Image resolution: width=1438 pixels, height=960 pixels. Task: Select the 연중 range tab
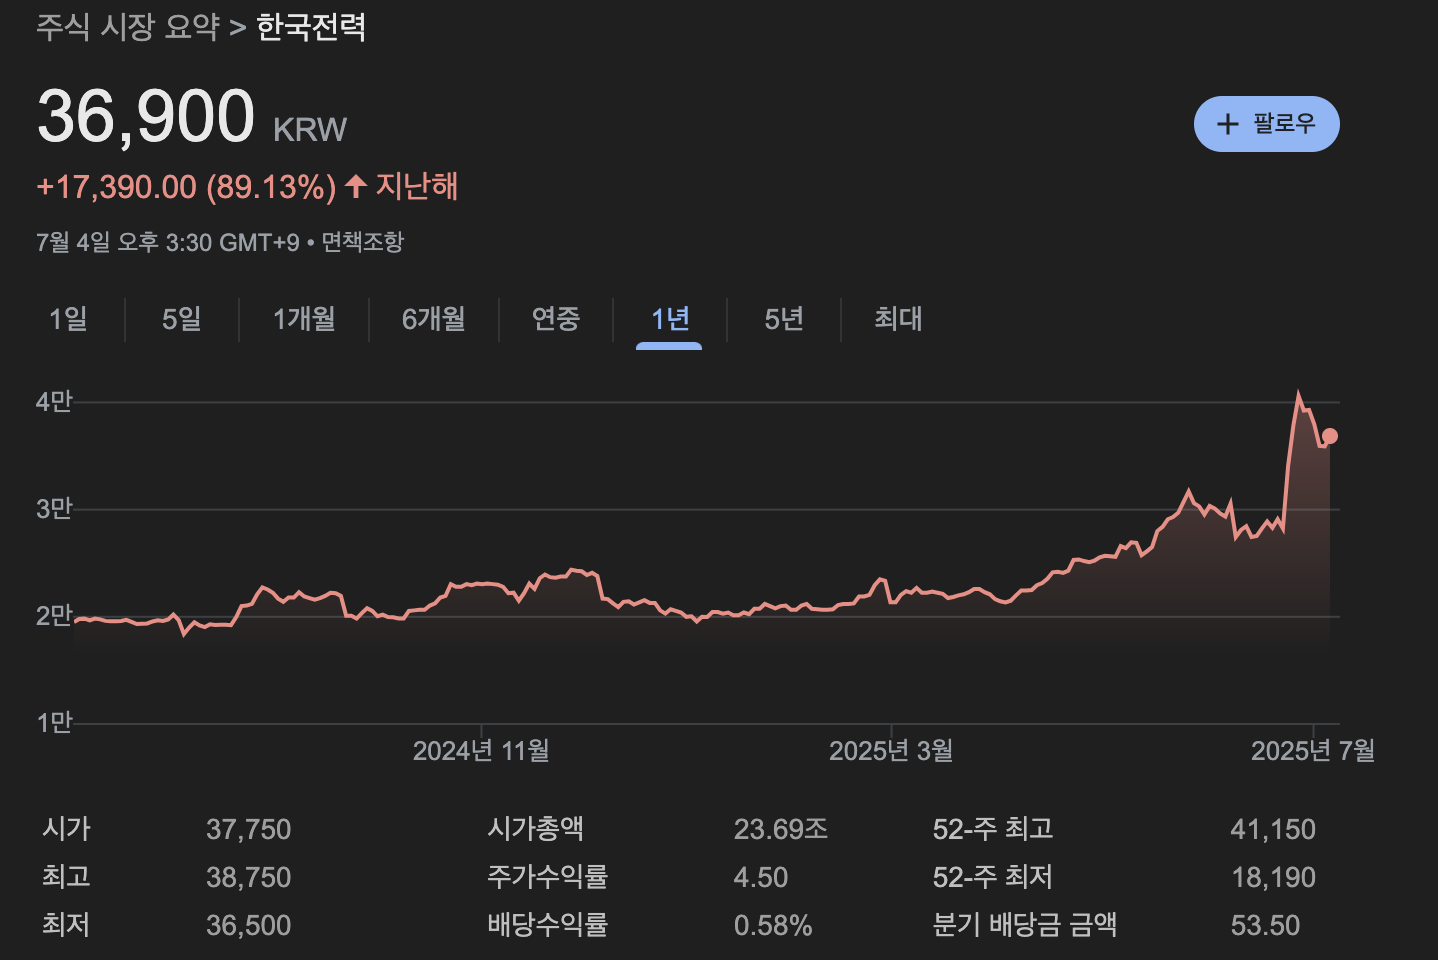click(557, 319)
